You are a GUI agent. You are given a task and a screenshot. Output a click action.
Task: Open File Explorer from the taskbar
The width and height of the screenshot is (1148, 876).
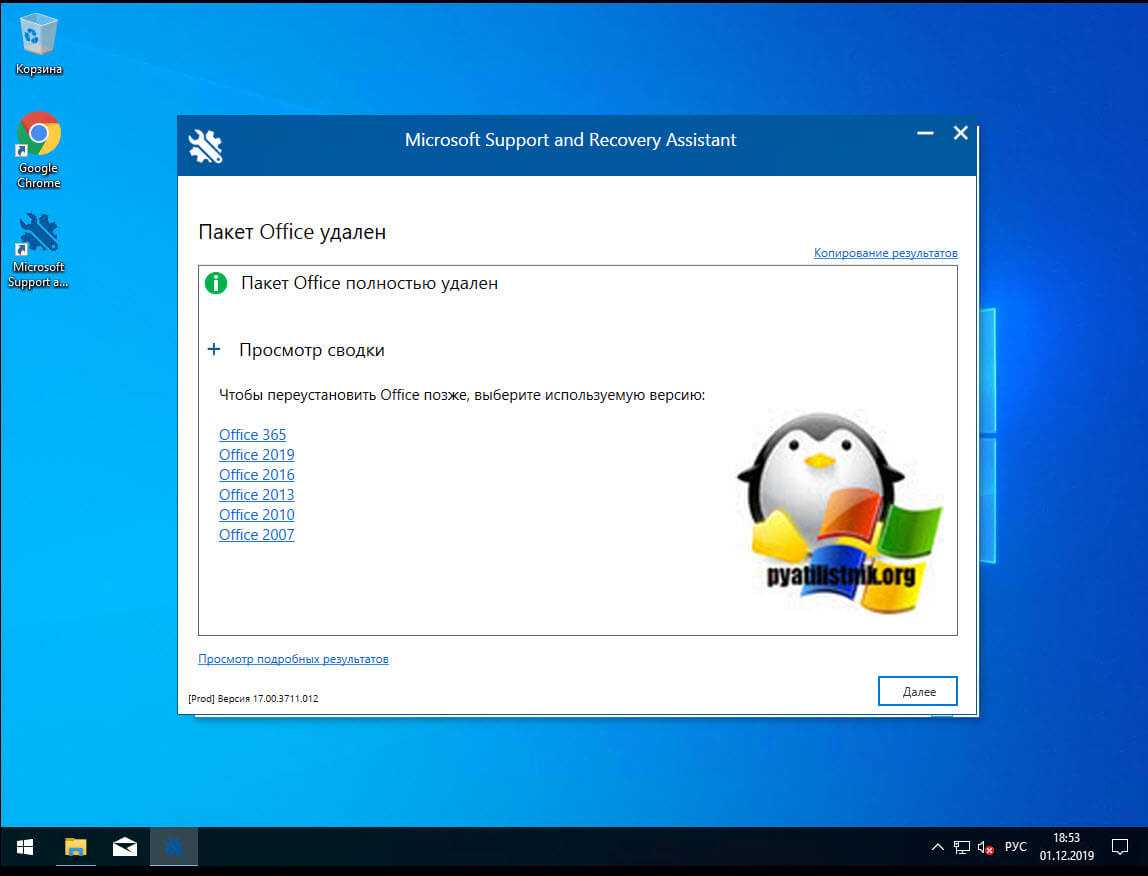(76, 847)
